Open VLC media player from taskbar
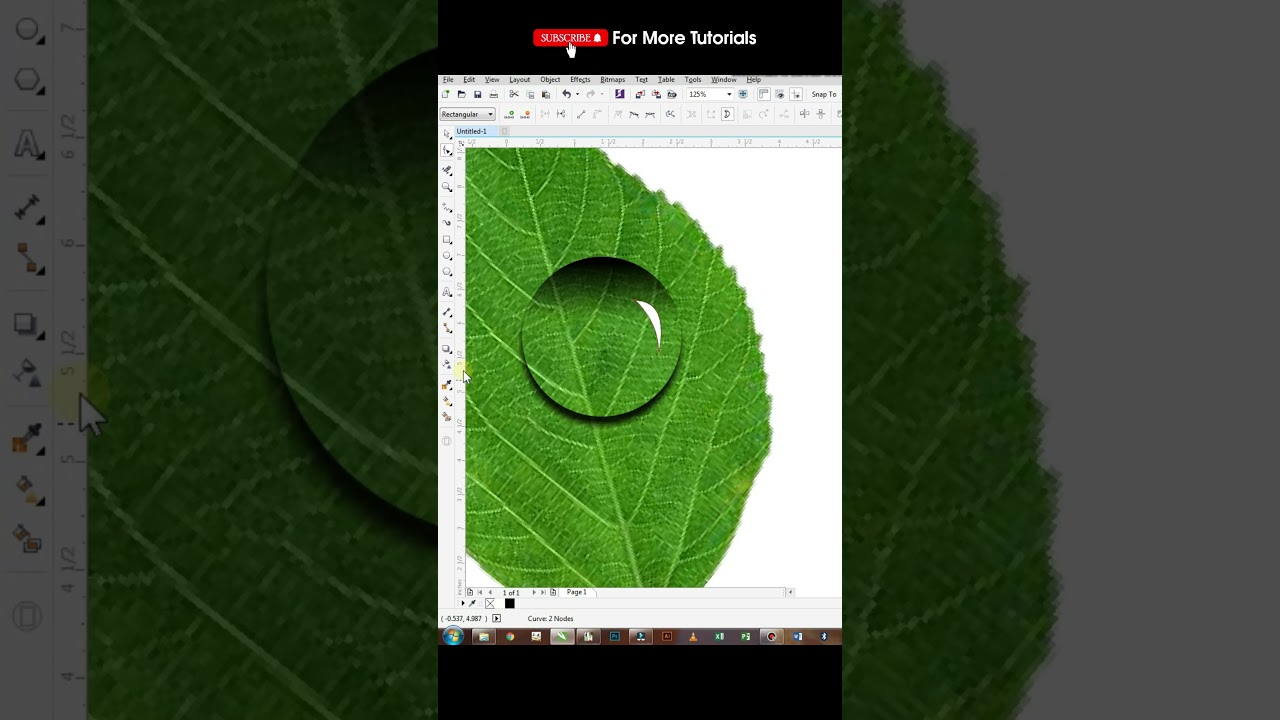Image resolution: width=1280 pixels, height=720 pixels. pos(693,636)
